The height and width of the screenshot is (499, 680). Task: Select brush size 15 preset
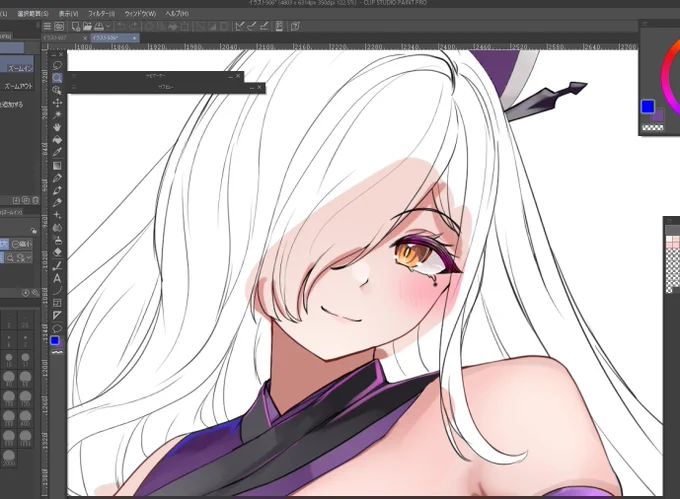9,359
